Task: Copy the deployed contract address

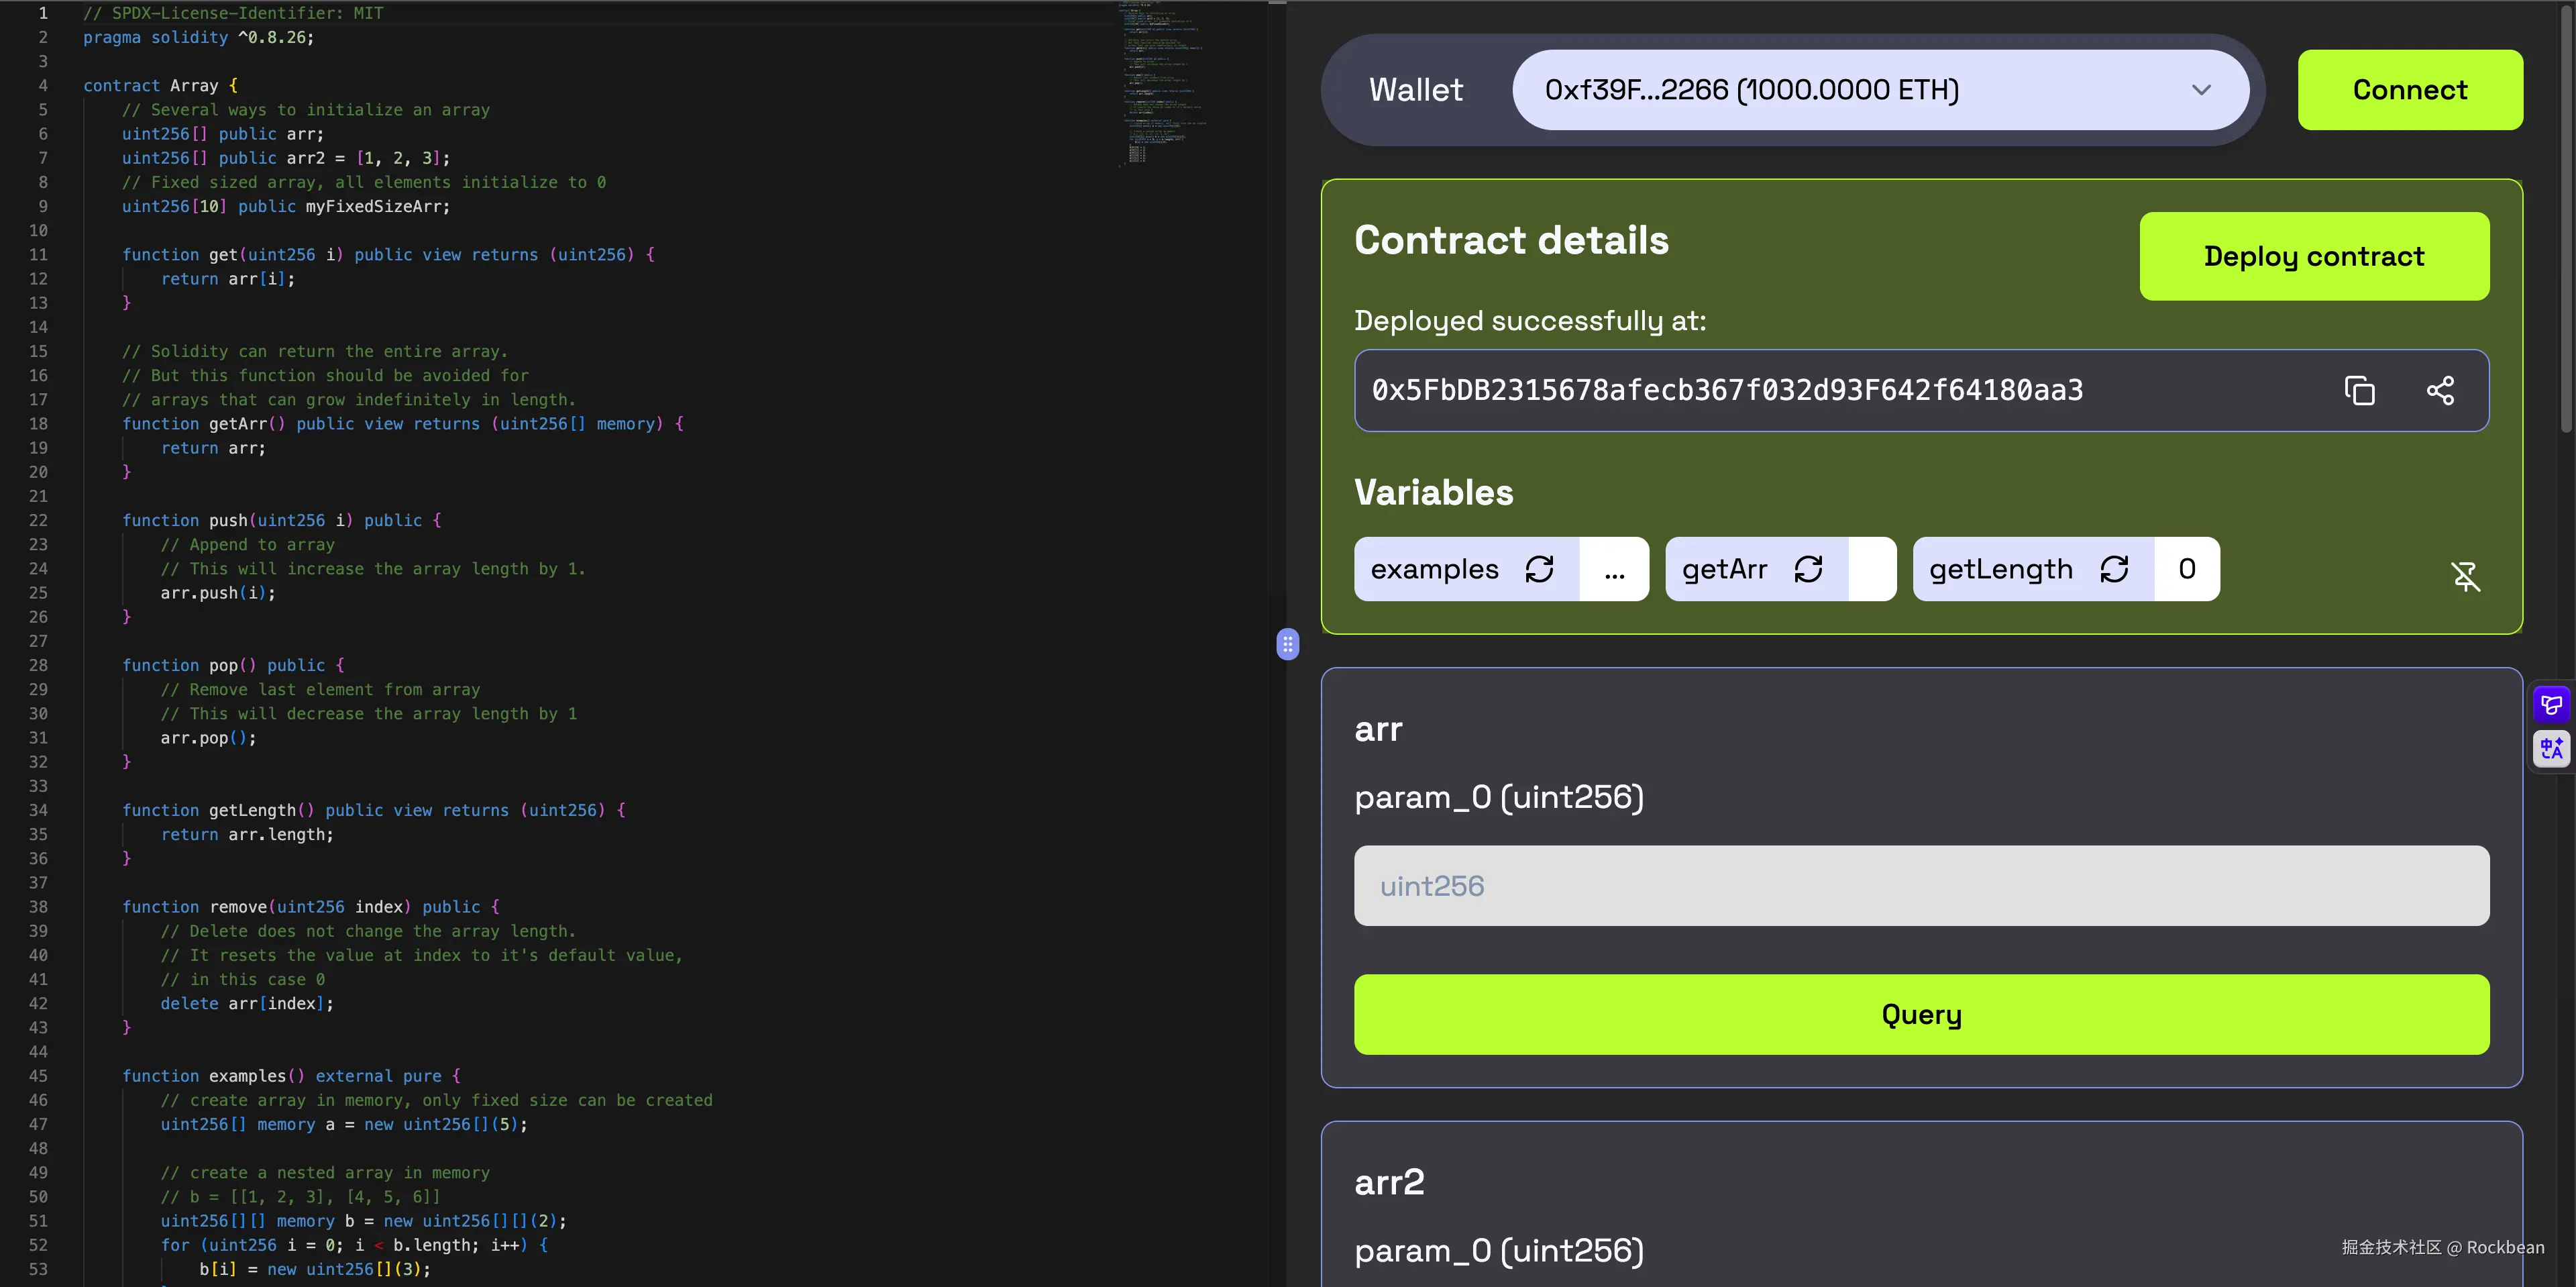Action: pyautogui.click(x=2359, y=390)
